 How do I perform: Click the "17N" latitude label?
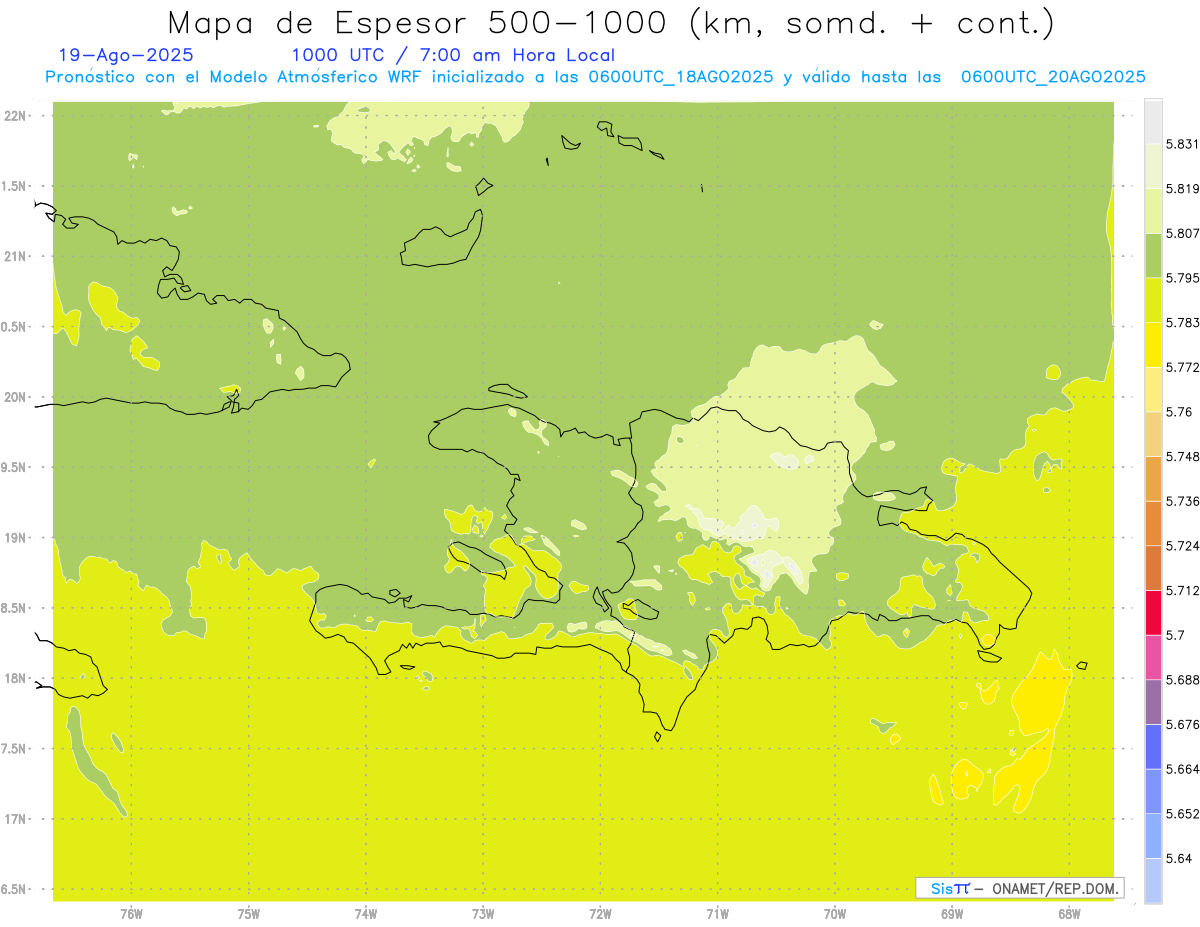[14, 819]
